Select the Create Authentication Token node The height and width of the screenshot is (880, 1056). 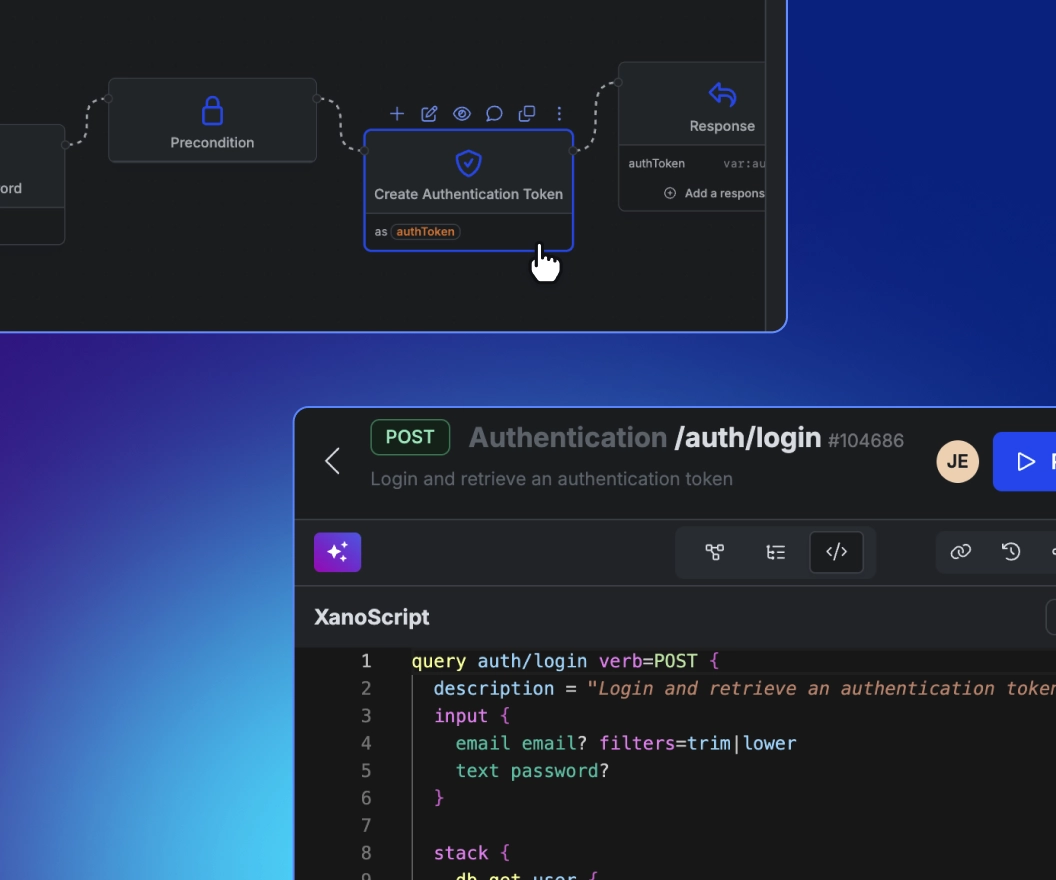point(469,191)
